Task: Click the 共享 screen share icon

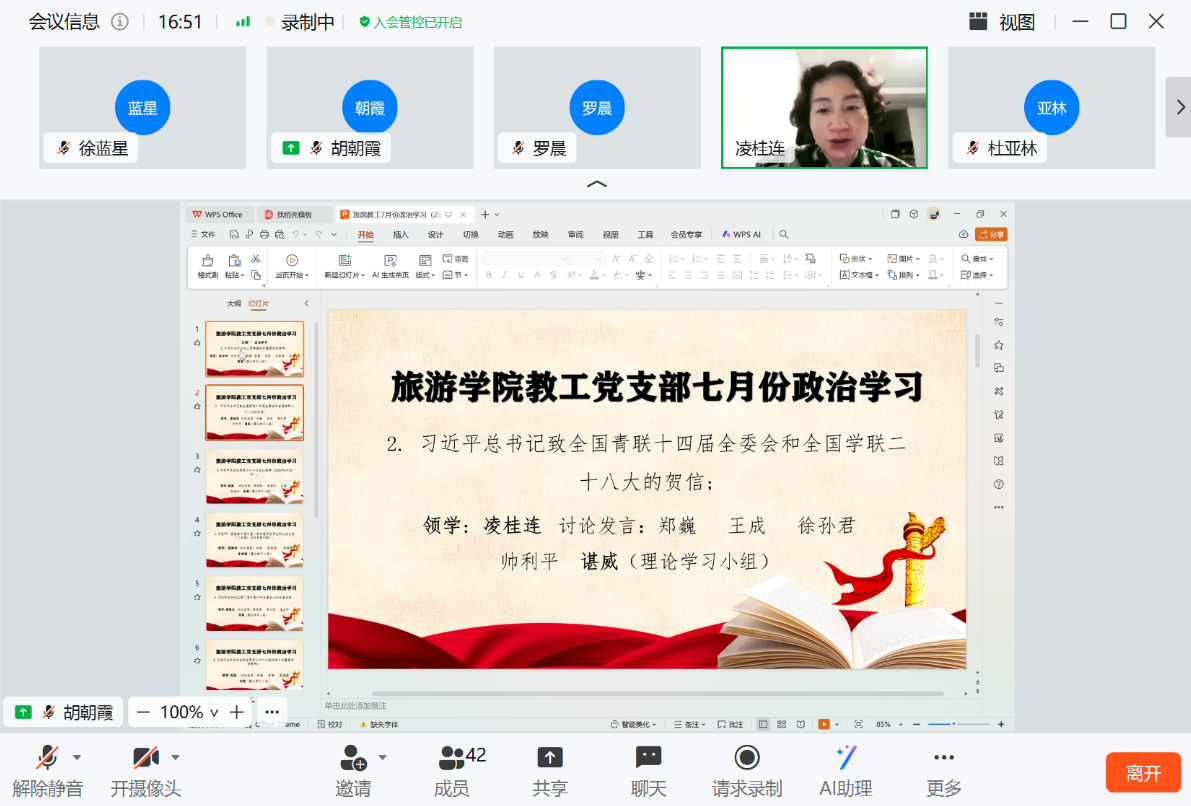Action: 549,758
